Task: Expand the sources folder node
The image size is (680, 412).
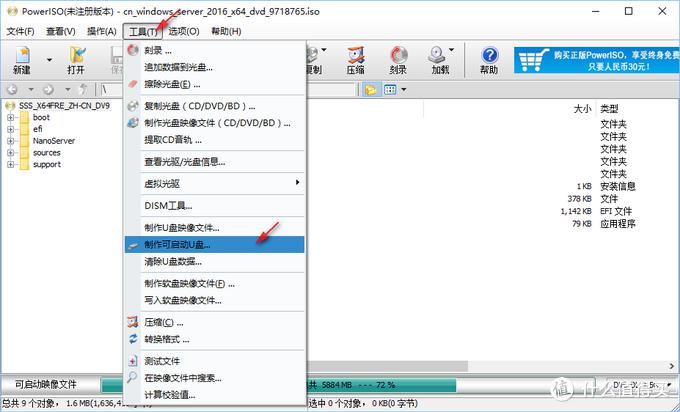Action: point(11,153)
